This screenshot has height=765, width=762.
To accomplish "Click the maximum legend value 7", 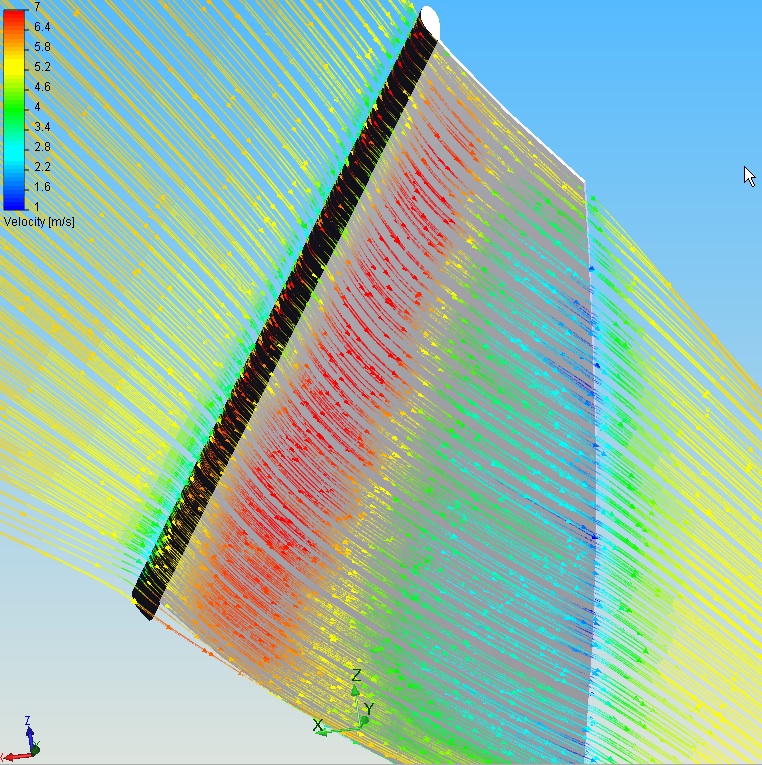I will [x=37, y=6].
